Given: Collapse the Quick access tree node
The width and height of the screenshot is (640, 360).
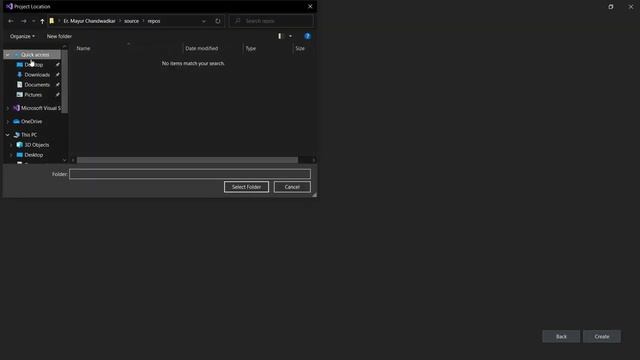Looking at the screenshot, I should pyautogui.click(x=8, y=55).
